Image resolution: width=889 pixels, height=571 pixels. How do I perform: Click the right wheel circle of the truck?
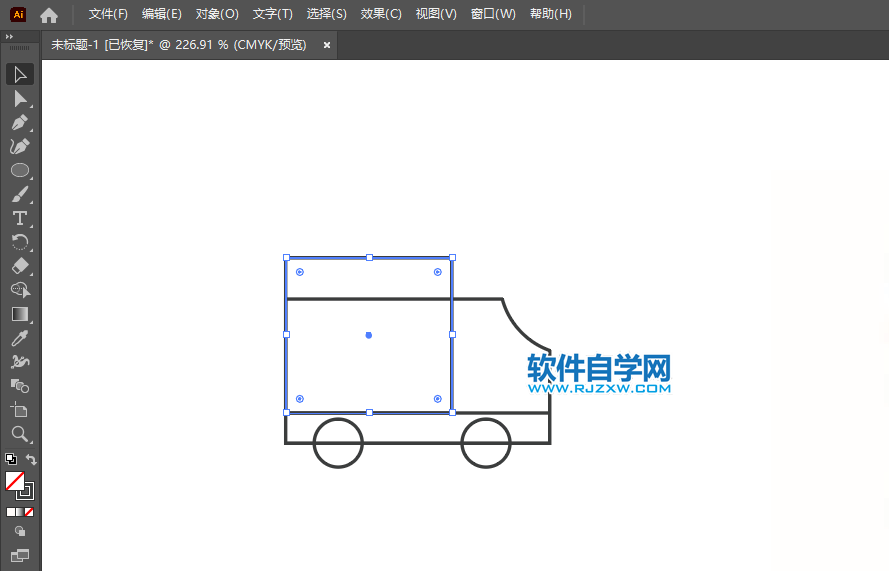tap(486, 443)
